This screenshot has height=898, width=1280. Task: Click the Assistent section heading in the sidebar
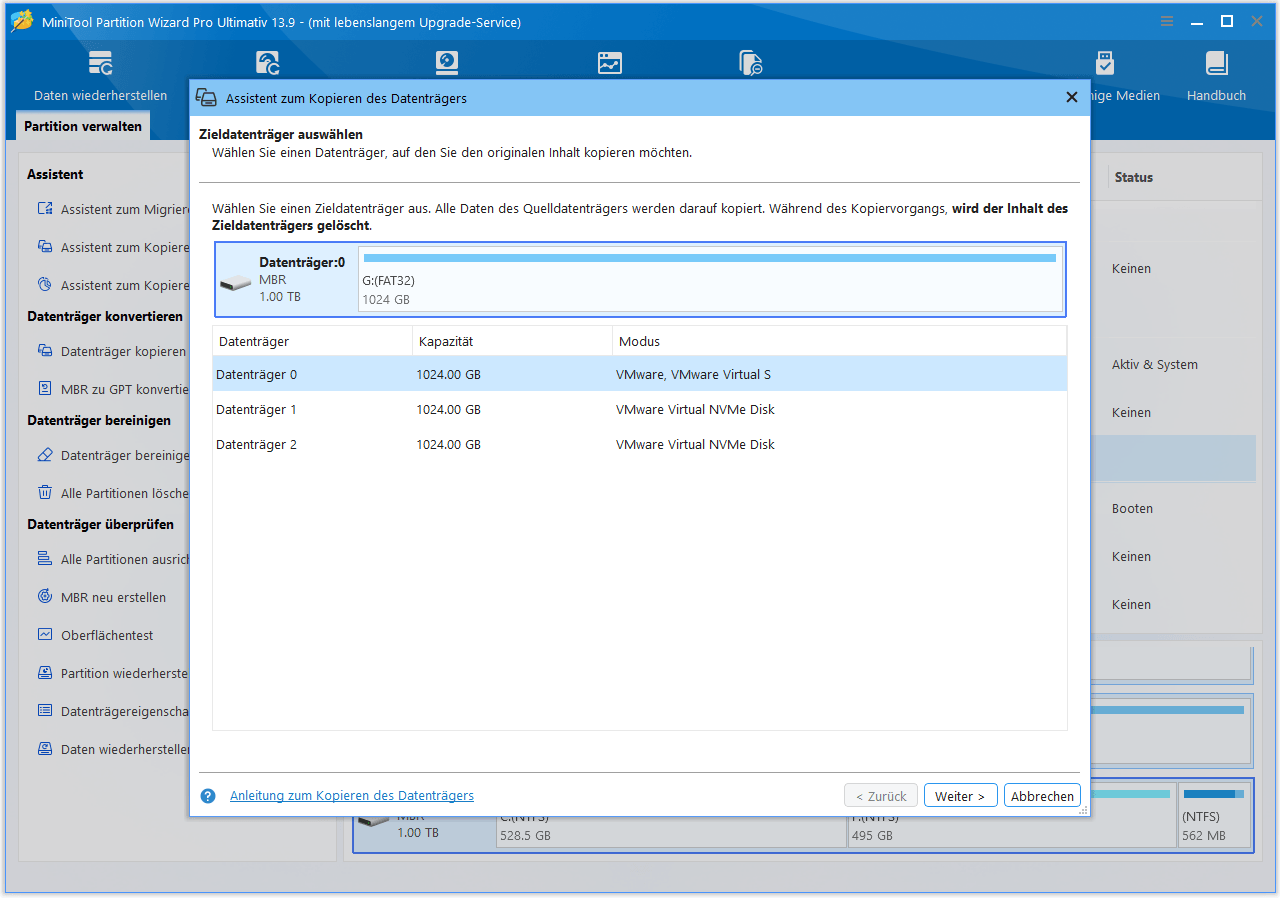pyautogui.click(x=55, y=174)
